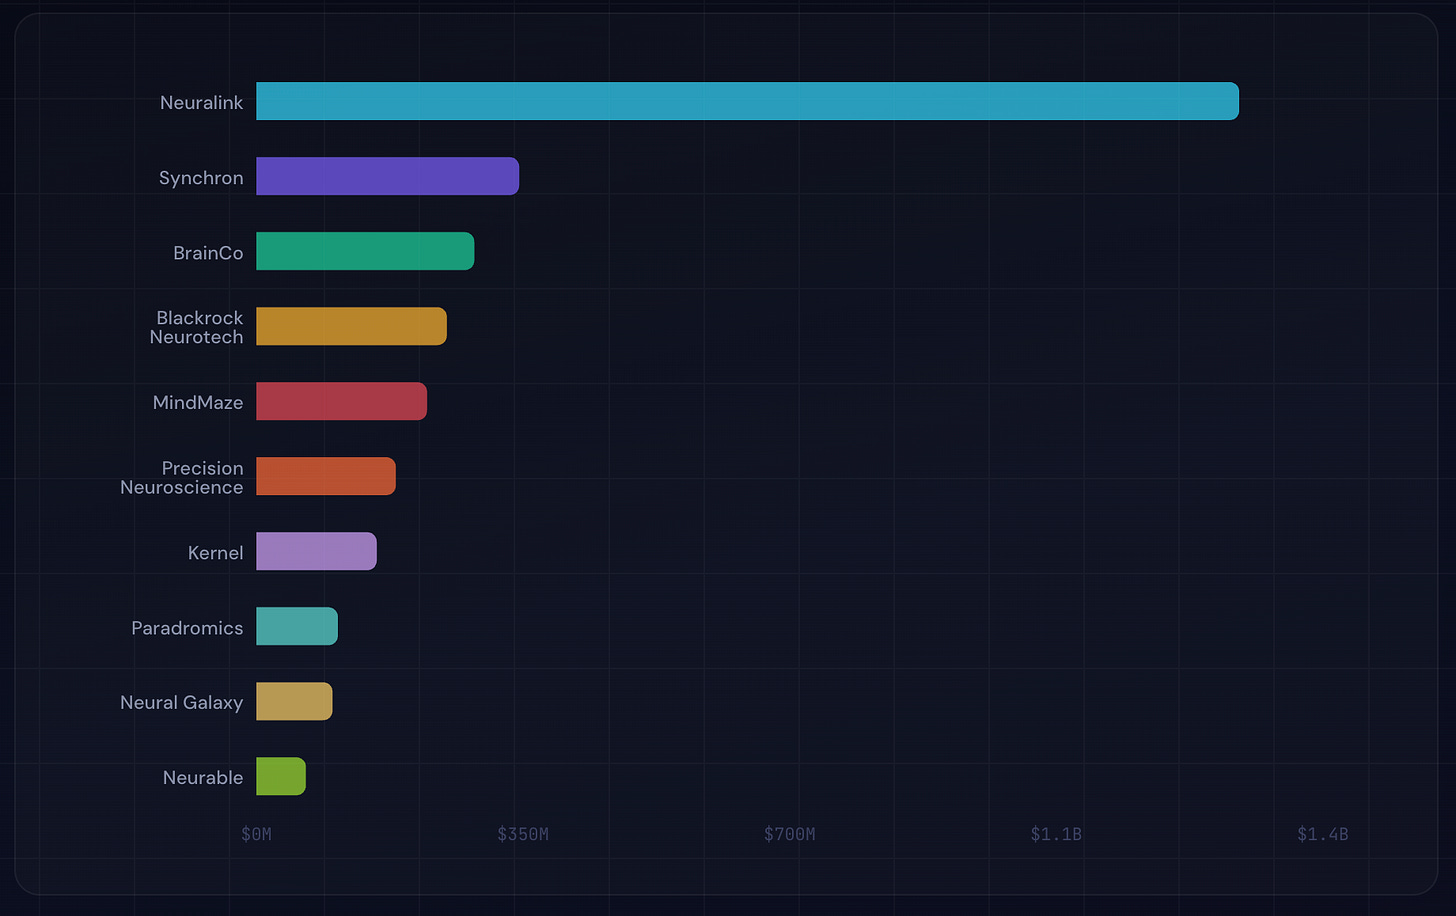The image size is (1456, 916).
Task: Click the "Precision Neuroscience" label
Action: pyautogui.click(x=181, y=477)
